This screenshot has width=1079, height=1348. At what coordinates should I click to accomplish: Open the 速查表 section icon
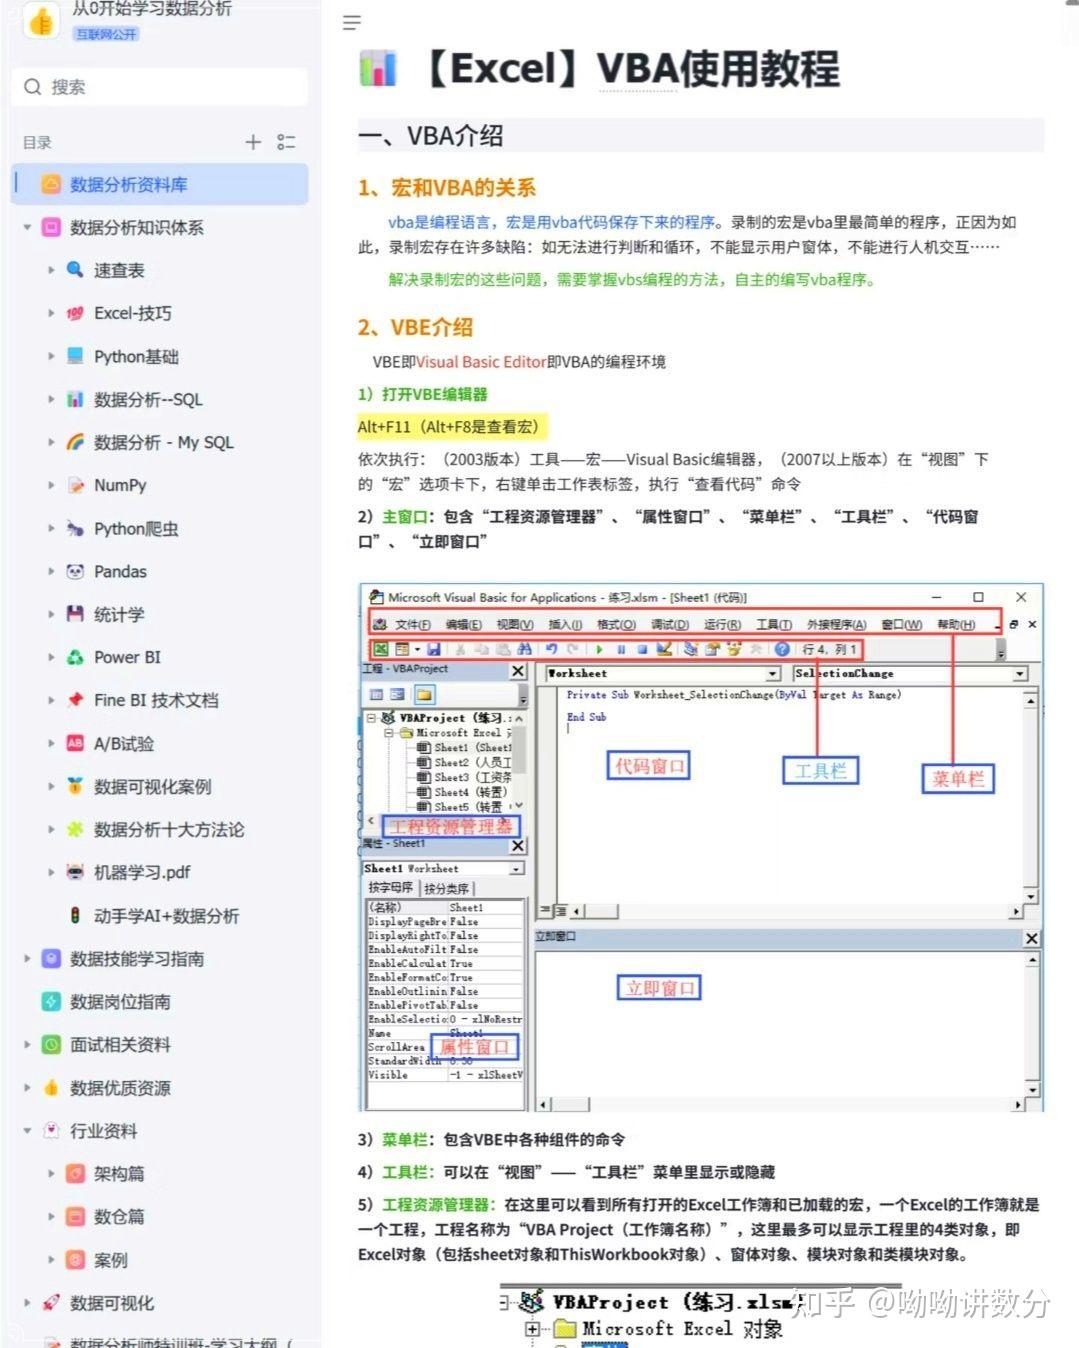pyautogui.click(x=75, y=270)
